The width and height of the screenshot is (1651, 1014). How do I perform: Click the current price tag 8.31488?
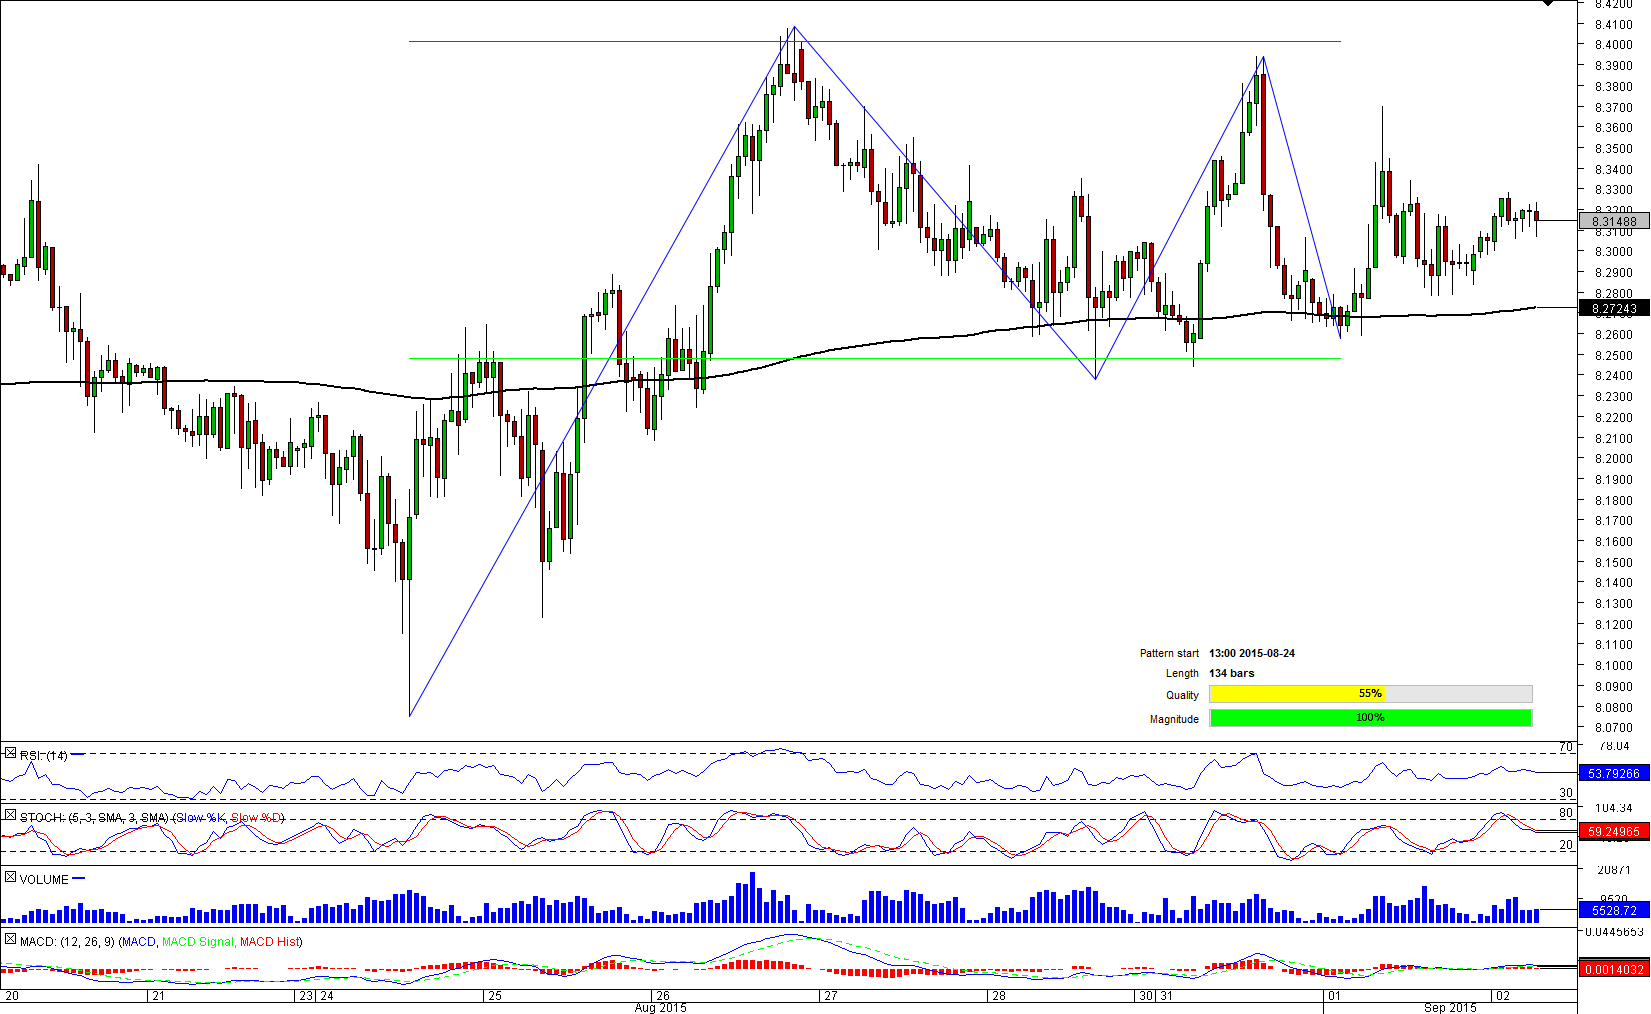click(1613, 222)
